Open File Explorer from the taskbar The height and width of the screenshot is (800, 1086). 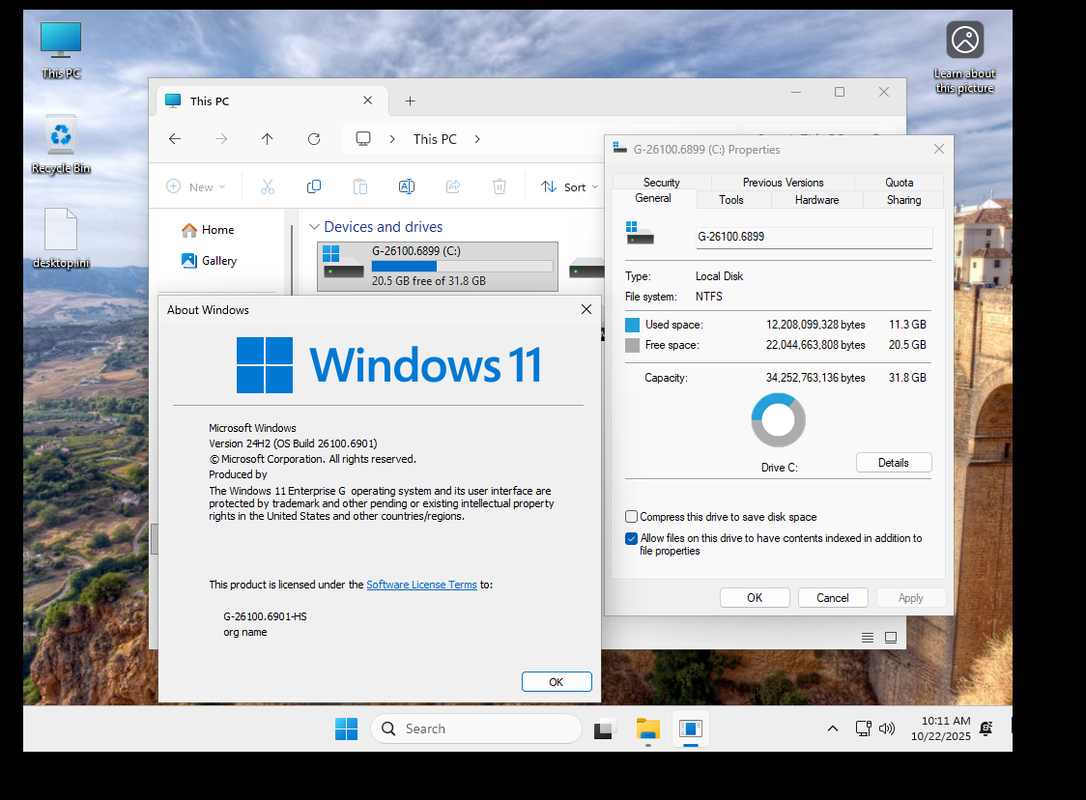[648, 729]
